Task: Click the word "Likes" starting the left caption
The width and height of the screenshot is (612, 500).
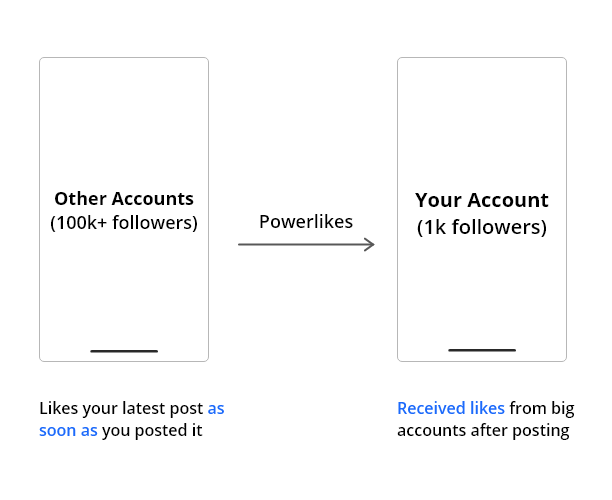Action: click(x=59, y=408)
